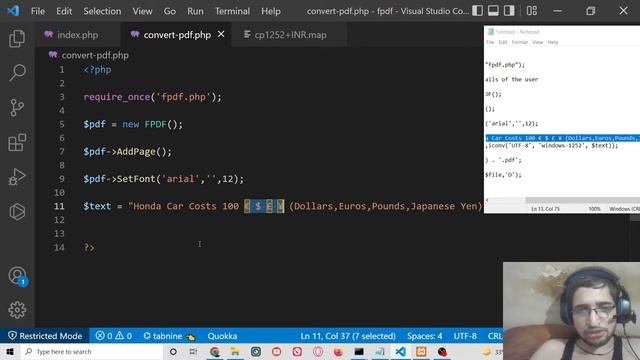Click the VS Code logo in title bar
Viewport: 640px width, 360px height.
[x=13, y=11]
